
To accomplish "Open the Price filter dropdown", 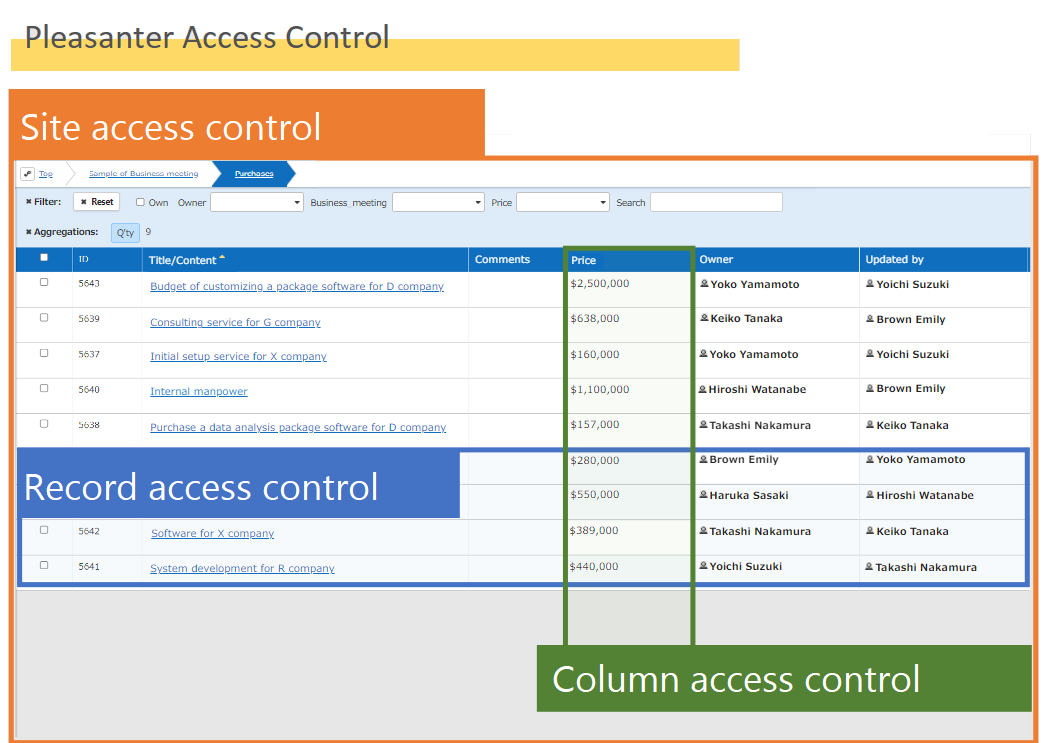I will [x=563, y=202].
